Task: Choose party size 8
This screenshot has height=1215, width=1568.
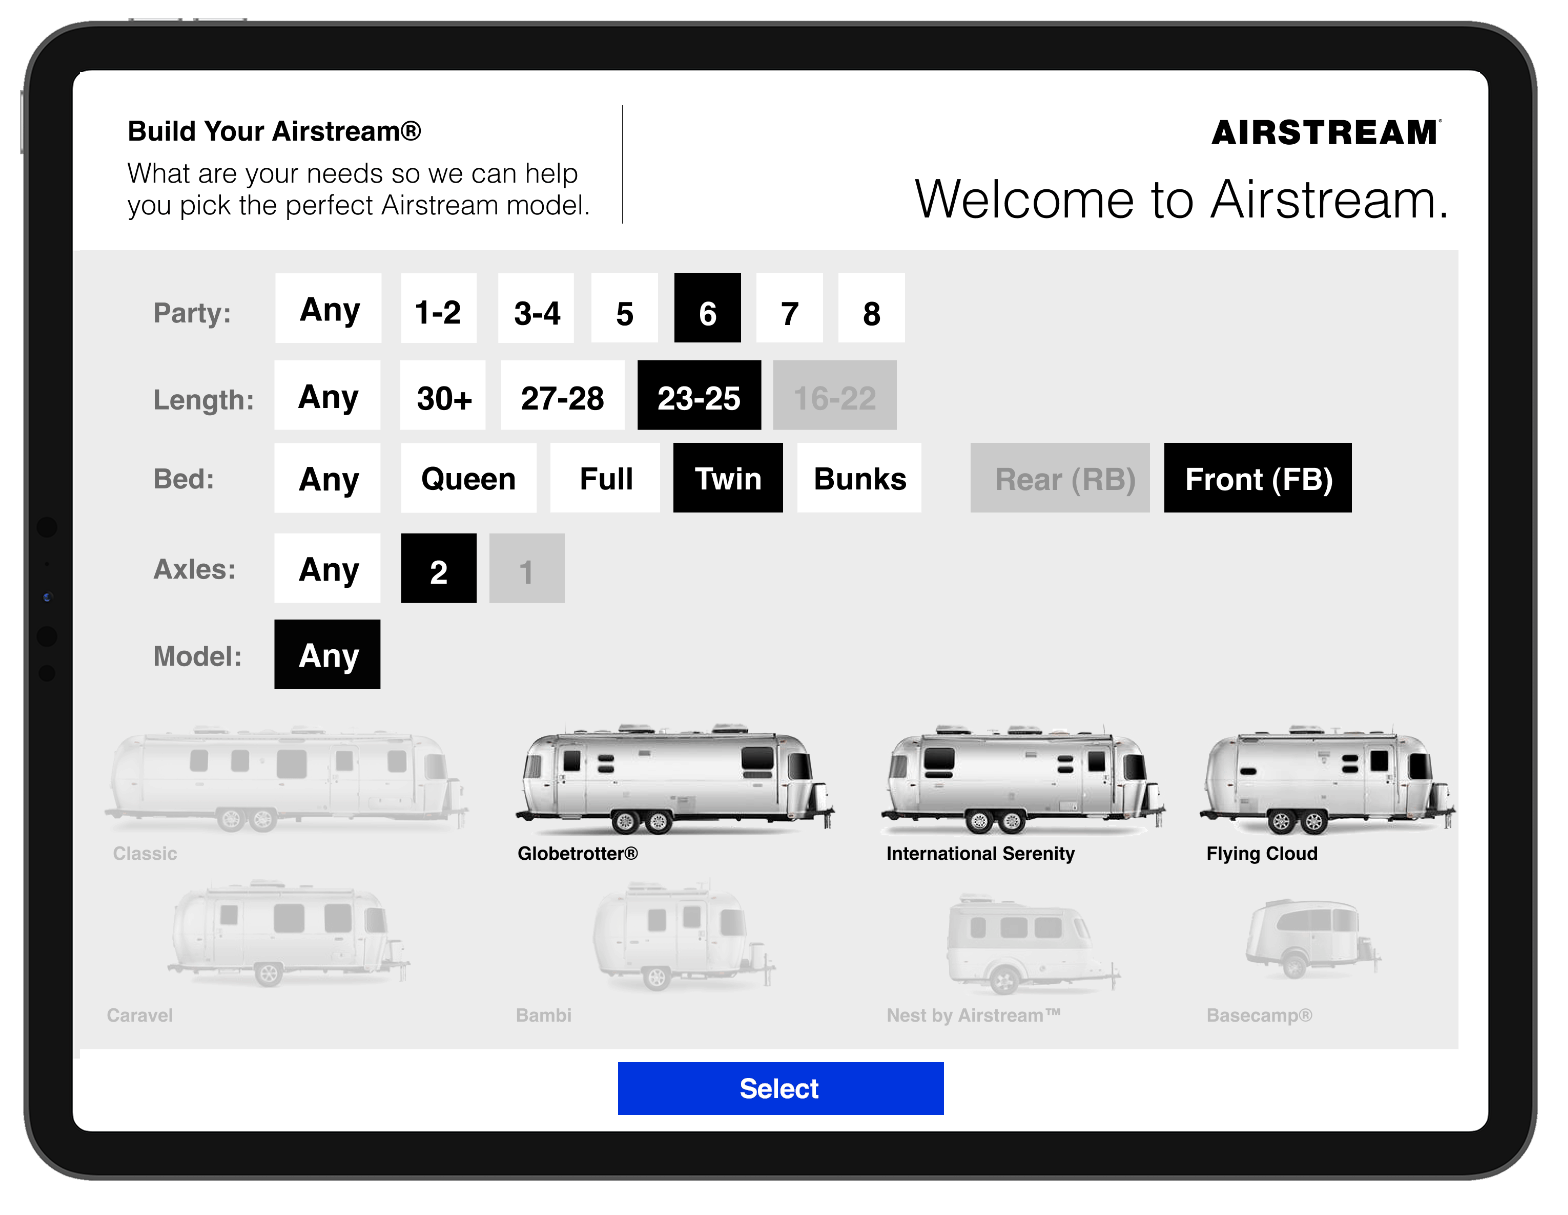Action: [871, 308]
